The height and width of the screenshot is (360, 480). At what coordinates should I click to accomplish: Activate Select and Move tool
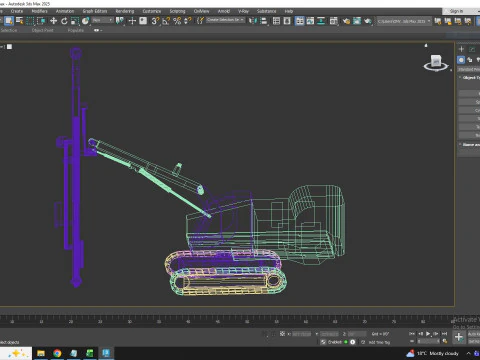pyautogui.click(x=53, y=21)
